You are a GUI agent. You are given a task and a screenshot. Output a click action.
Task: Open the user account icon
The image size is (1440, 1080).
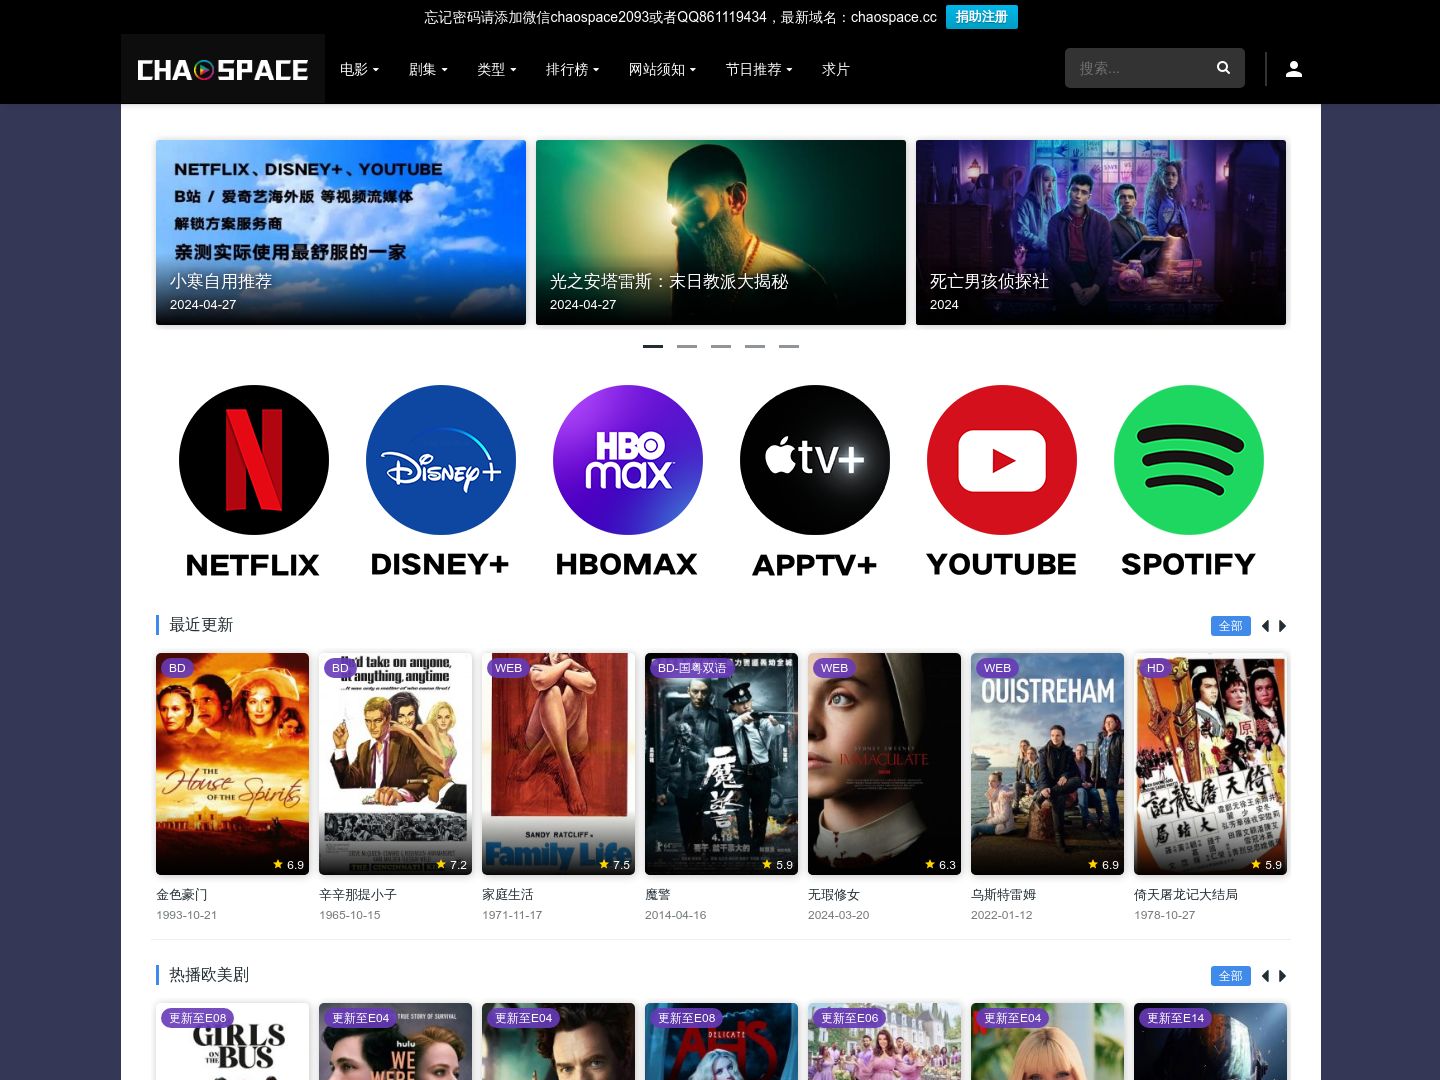click(x=1294, y=69)
